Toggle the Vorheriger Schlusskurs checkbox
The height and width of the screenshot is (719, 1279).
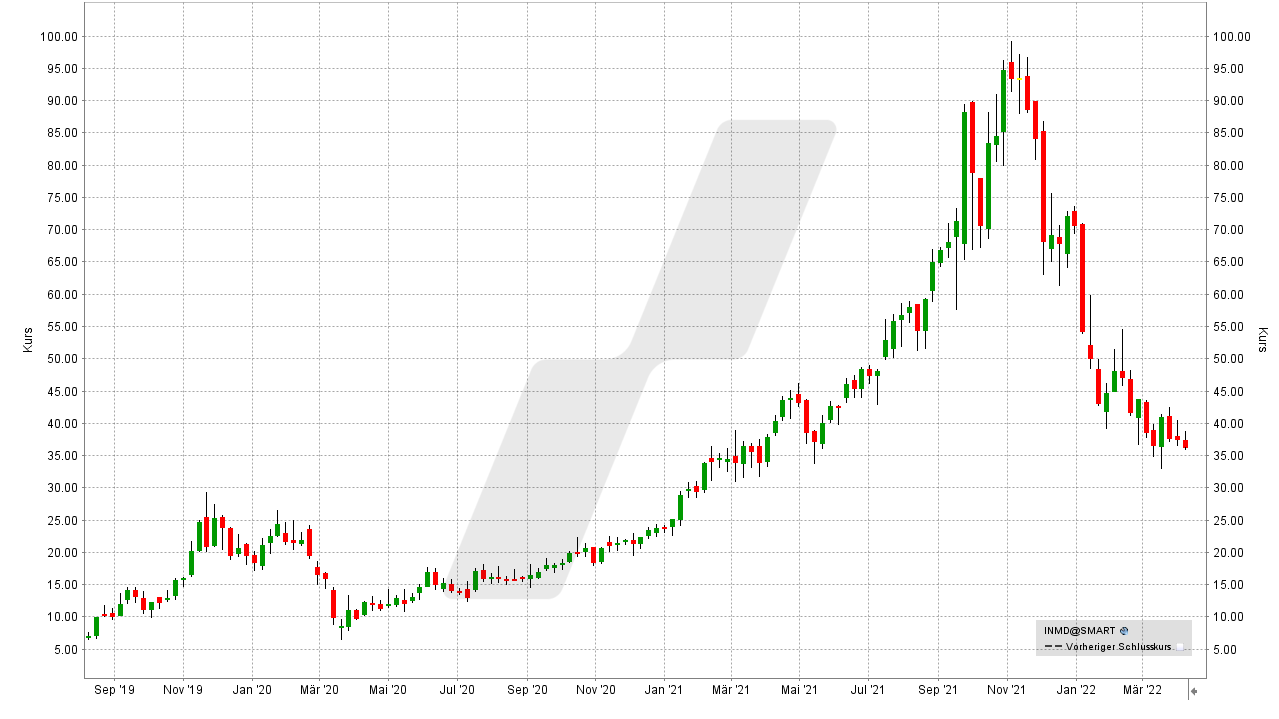tap(1180, 647)
